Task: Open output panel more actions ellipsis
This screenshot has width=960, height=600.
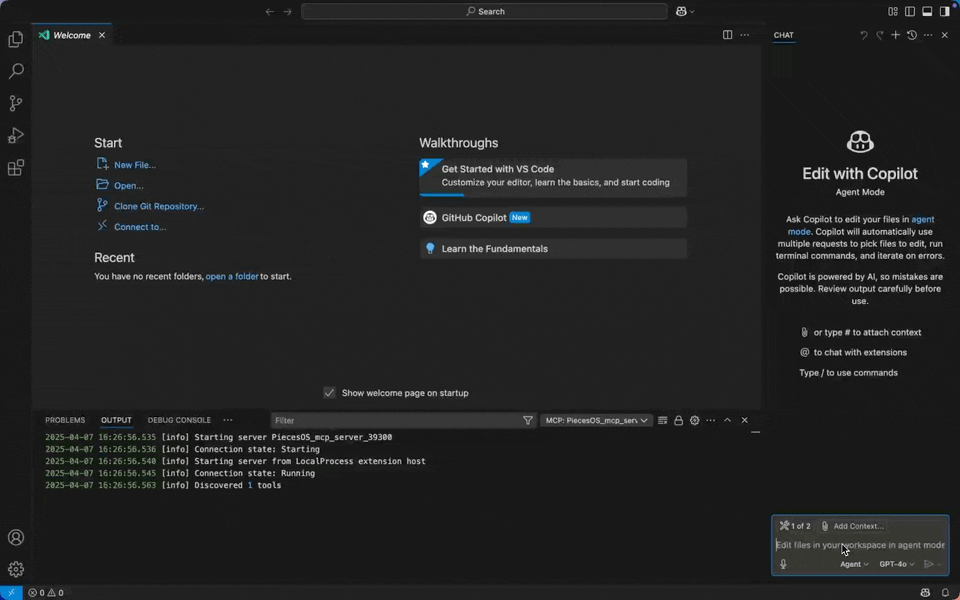Action: [710, 420]
